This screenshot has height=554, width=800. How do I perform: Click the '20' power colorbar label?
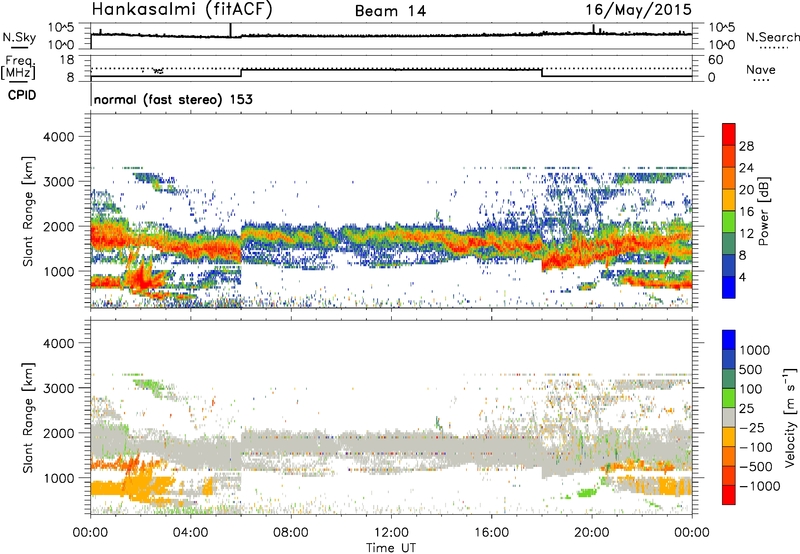pos(746,190)
